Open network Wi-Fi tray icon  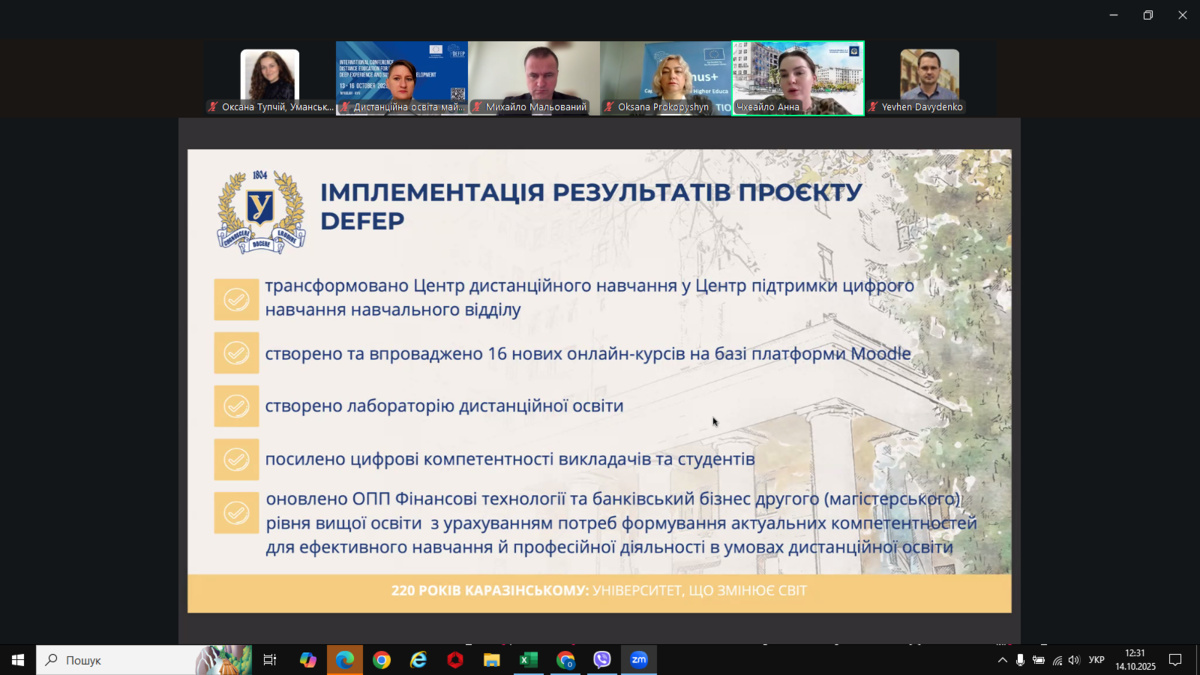point(1057,660)
